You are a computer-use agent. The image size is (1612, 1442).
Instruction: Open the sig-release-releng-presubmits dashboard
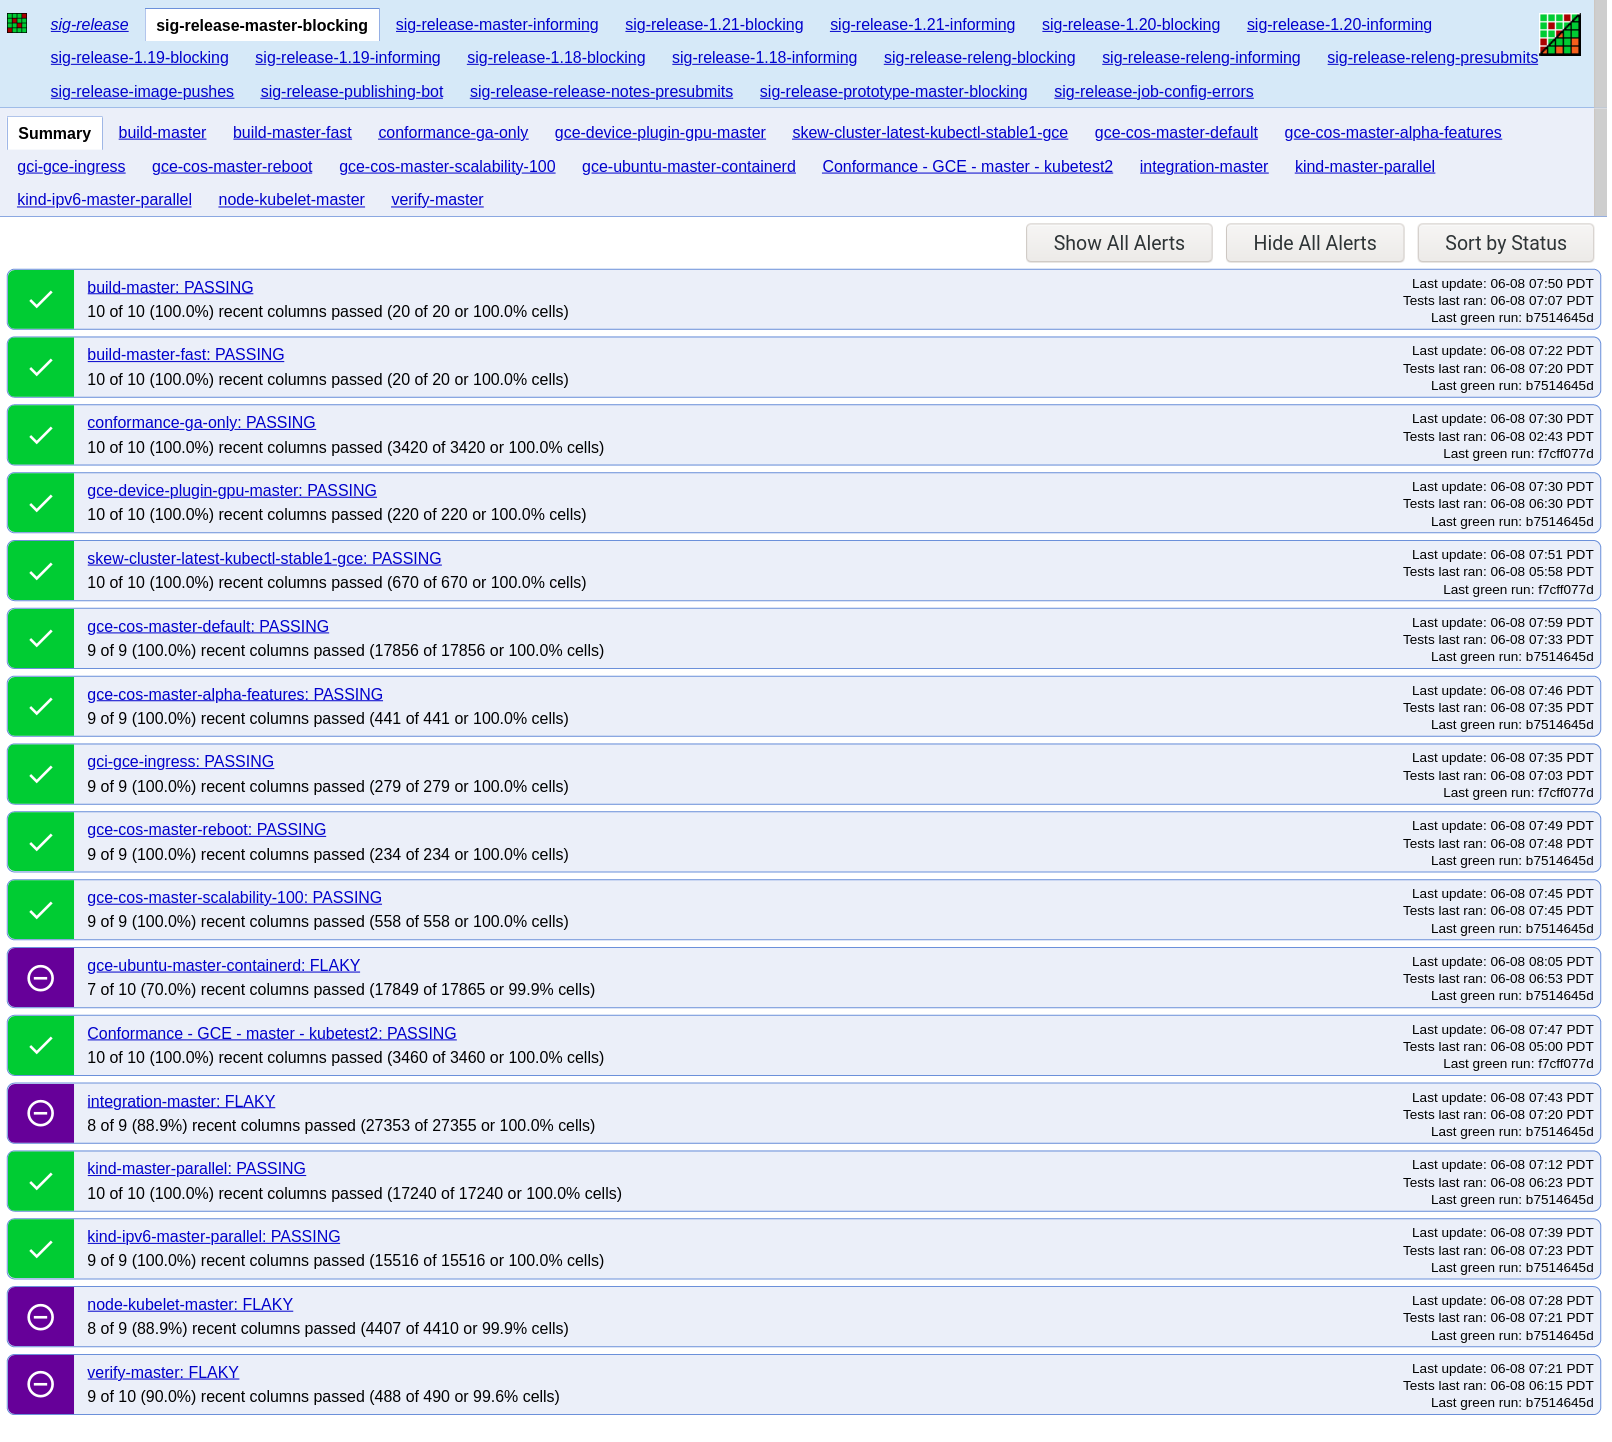(x=1432, y=58)
